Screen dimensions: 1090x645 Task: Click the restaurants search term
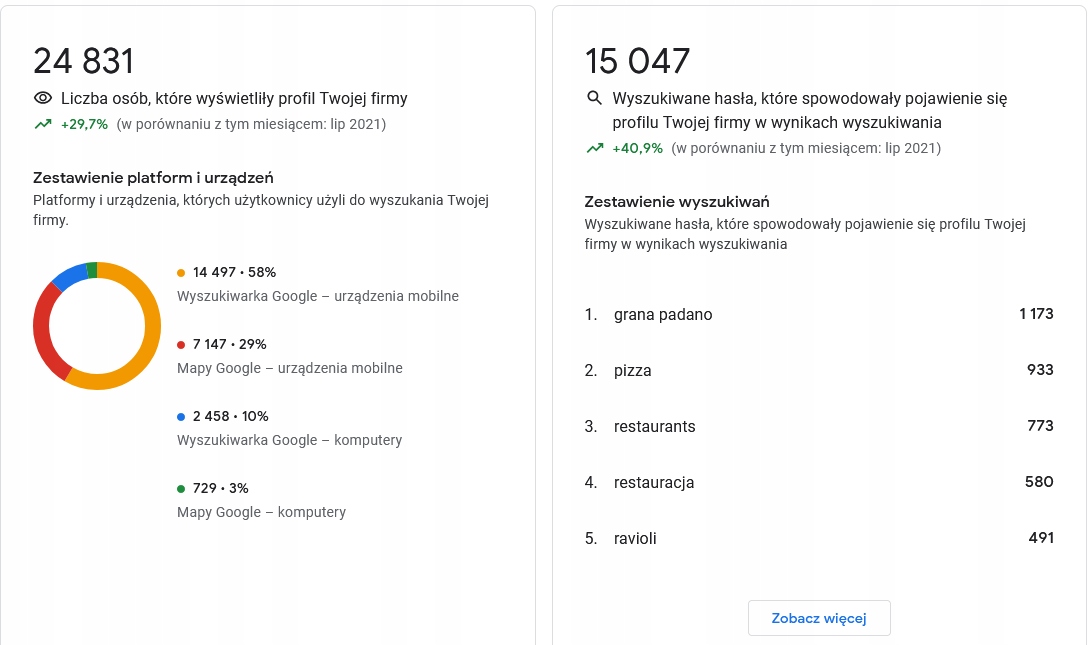[x=654, y=426]
